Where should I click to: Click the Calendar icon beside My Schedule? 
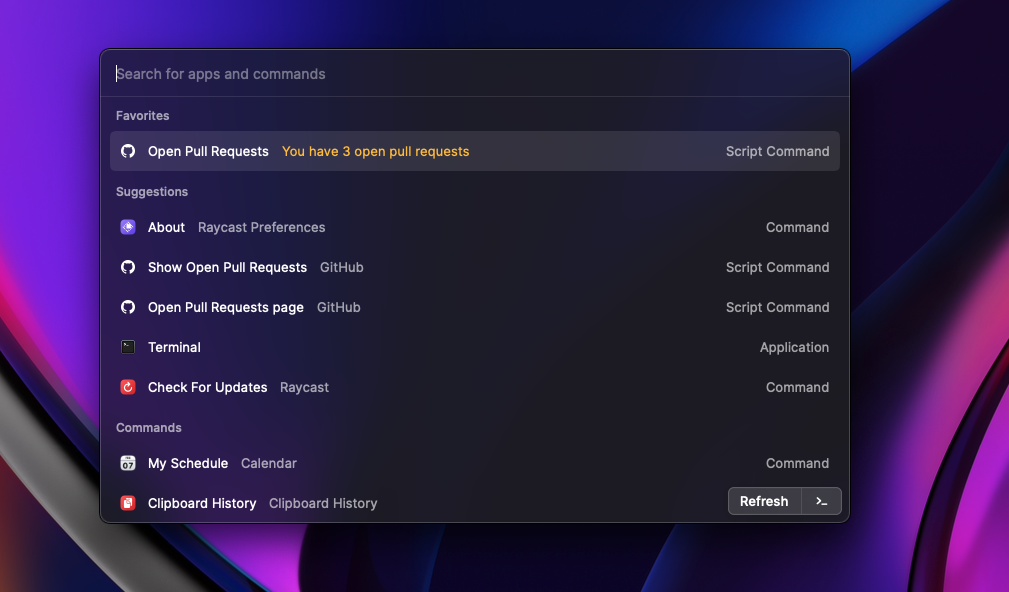(x=128, y=463)
